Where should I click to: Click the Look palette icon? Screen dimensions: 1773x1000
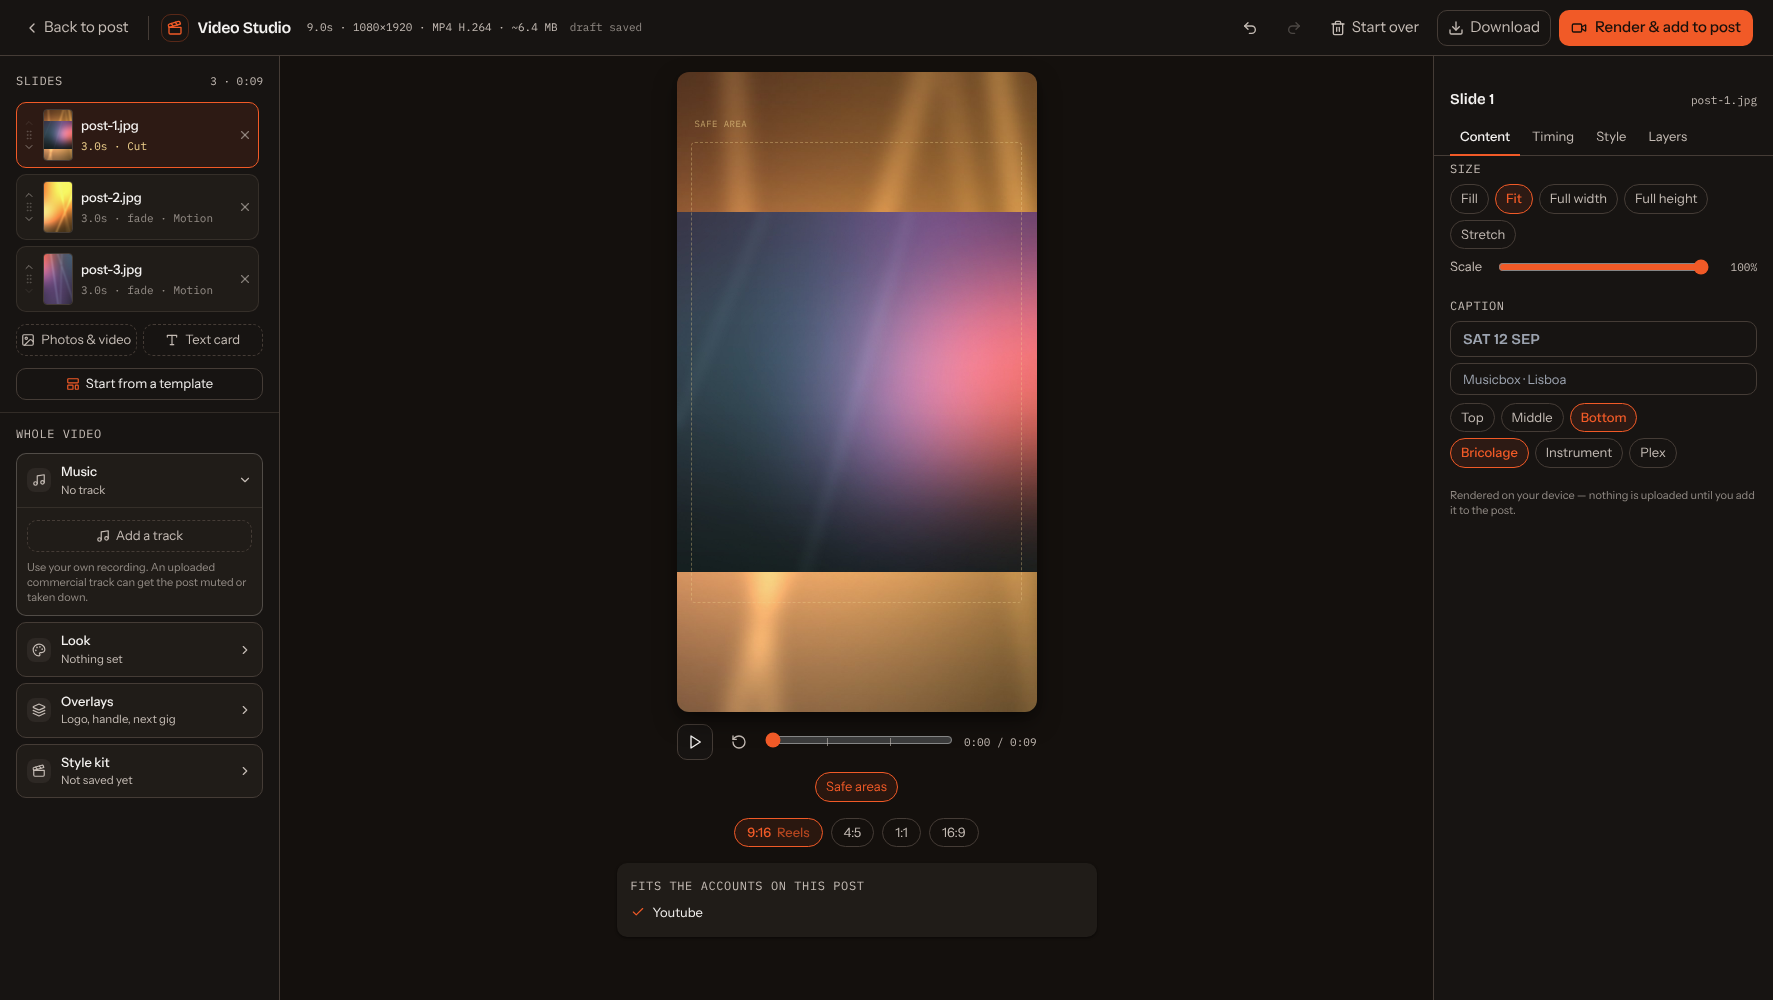tap(39, 650)
